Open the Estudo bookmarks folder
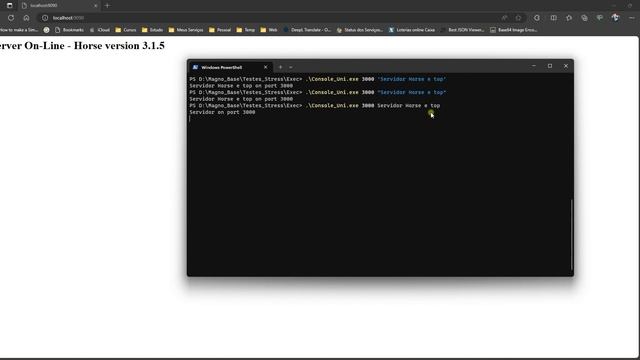640x360 pixels. tap(152, 30)
